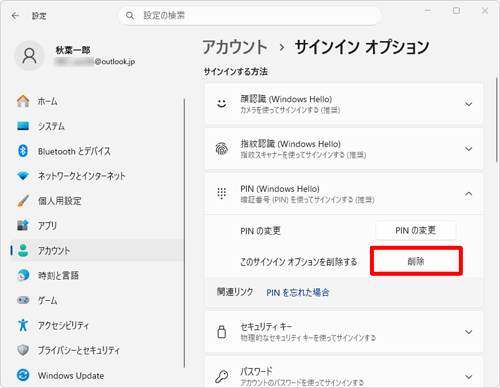500x388 pixels.
Task: Click the 関連リンク label
Action: click(235, 292)
